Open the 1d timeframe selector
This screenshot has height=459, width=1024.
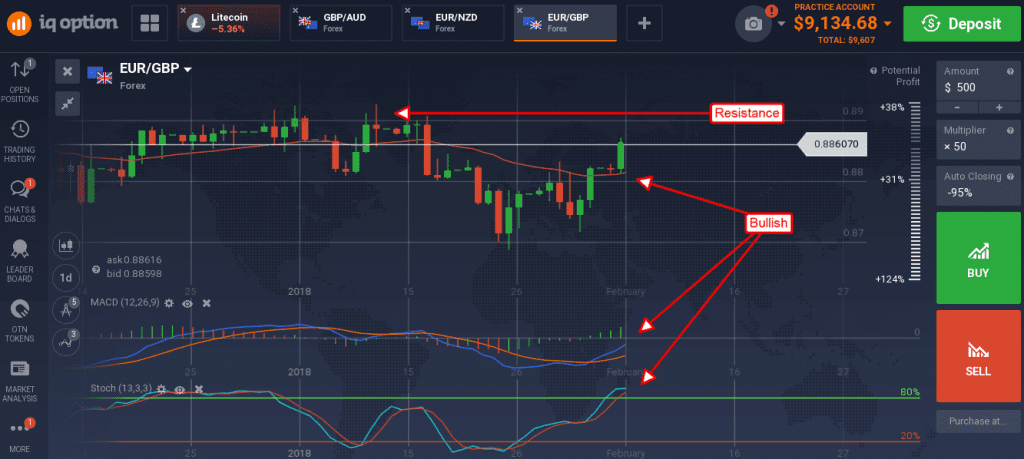coord(66,277)
